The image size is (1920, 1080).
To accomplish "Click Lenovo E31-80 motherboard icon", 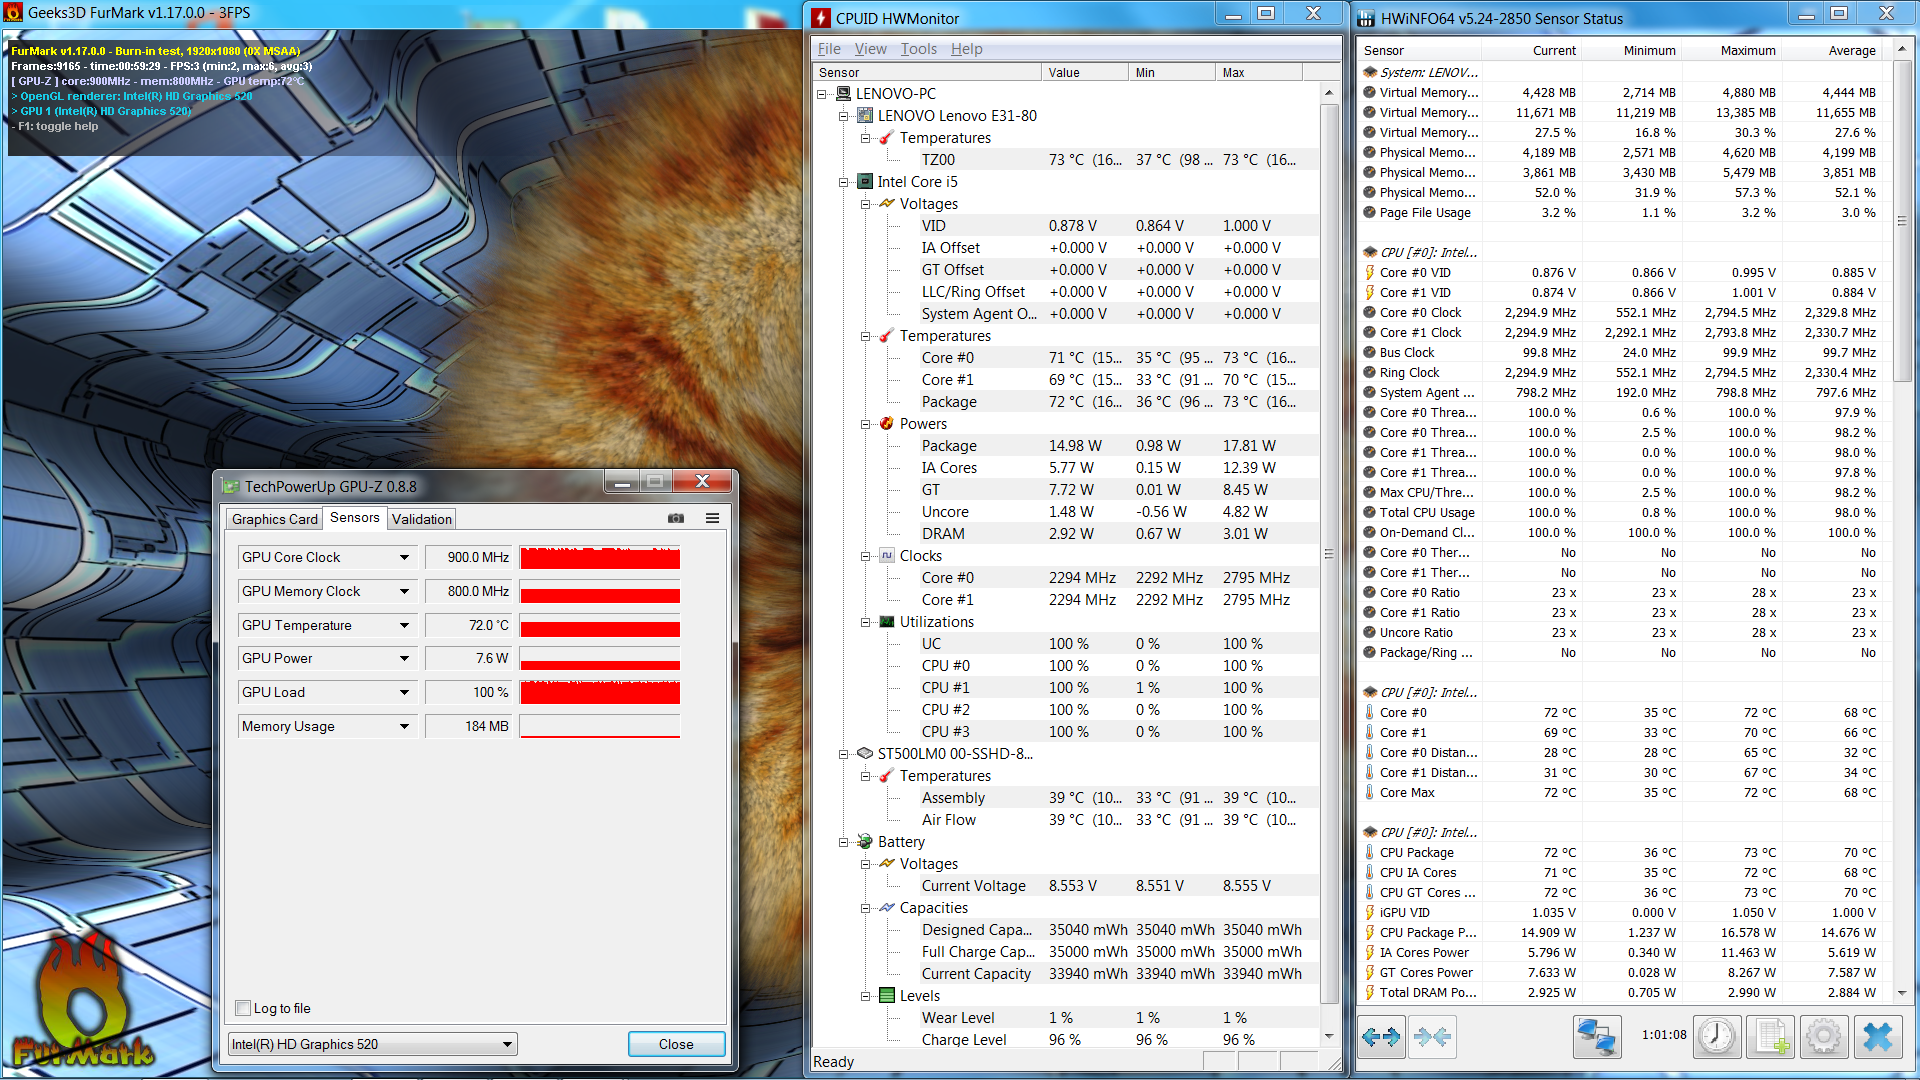I will point(865,116).
